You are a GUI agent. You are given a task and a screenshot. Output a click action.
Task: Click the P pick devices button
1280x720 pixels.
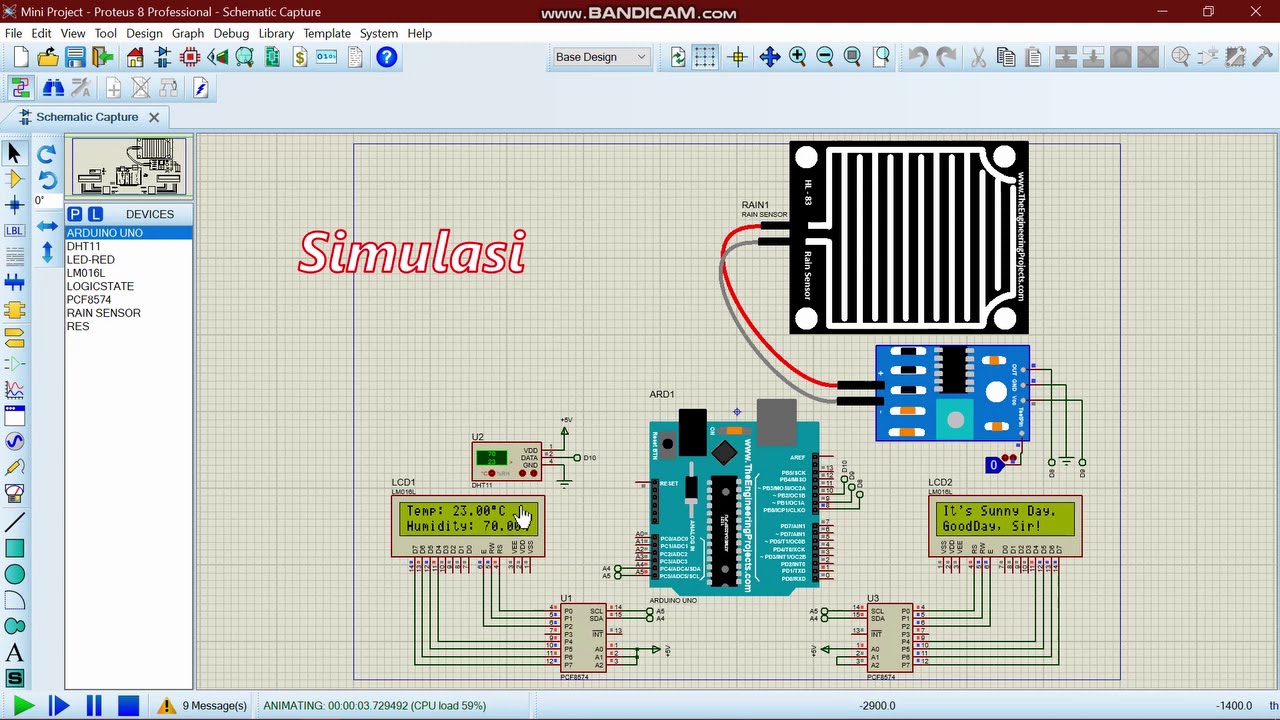[x=75, y=214]
